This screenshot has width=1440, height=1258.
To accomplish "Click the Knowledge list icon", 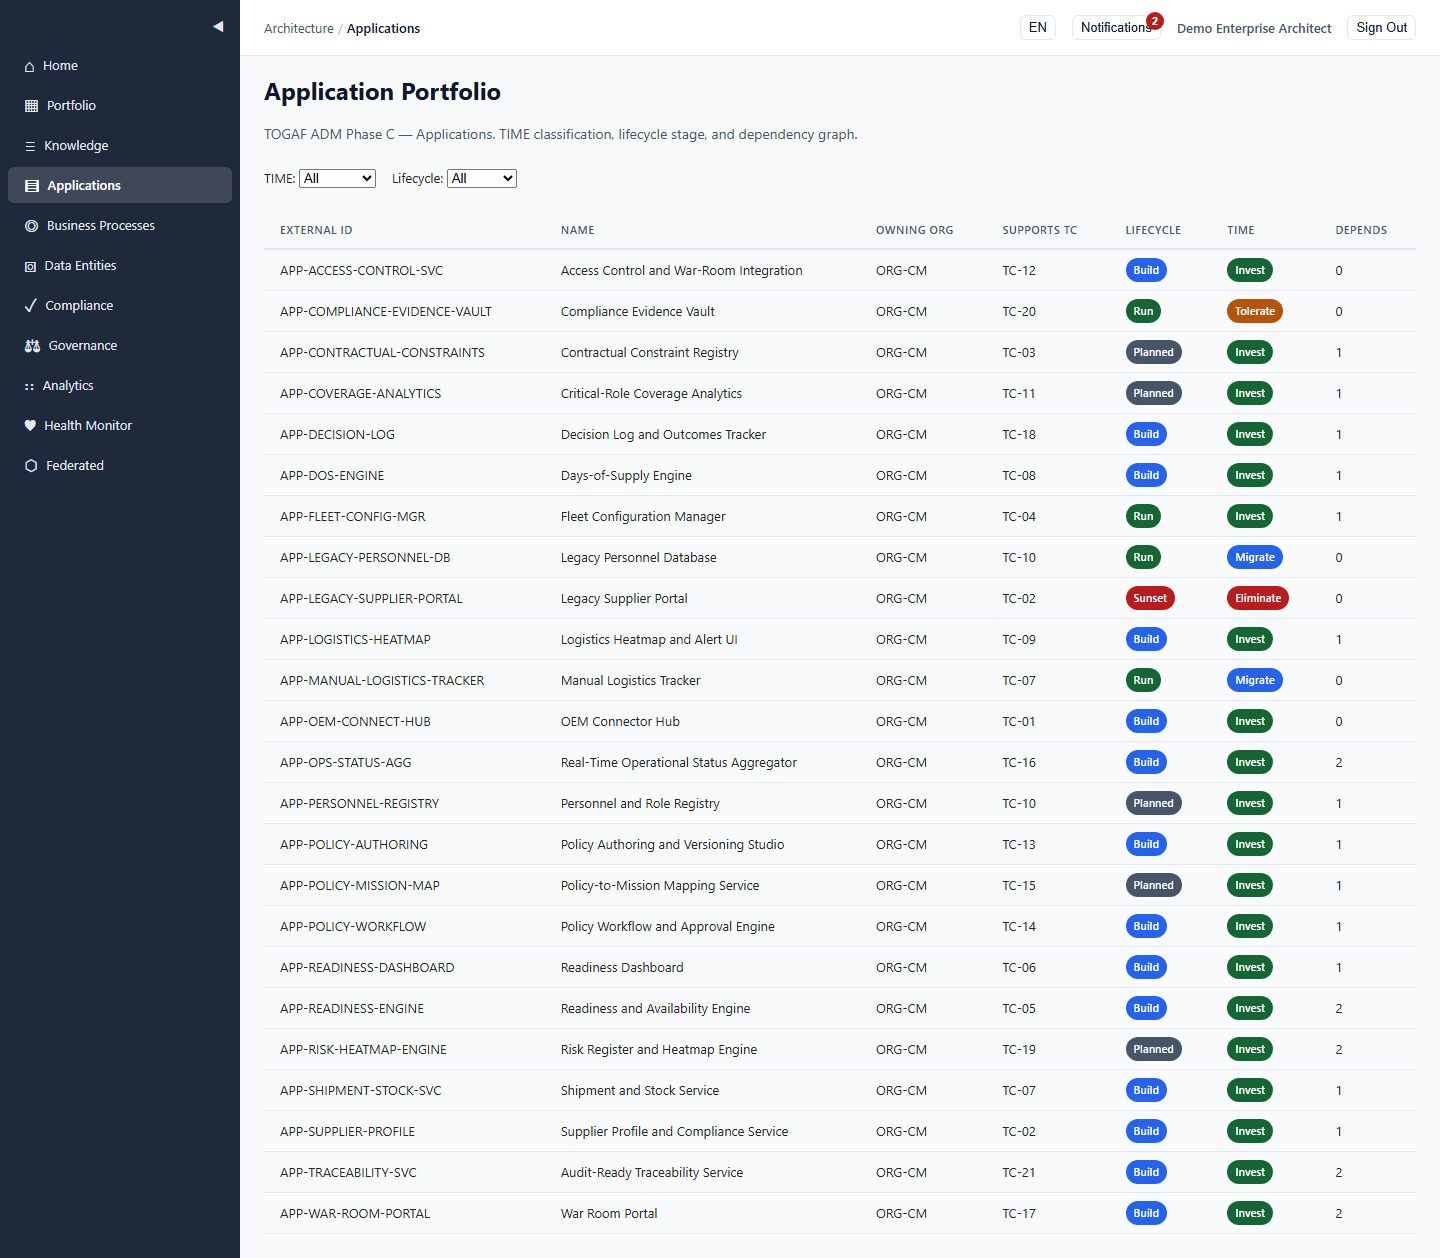I will point(30,146).
